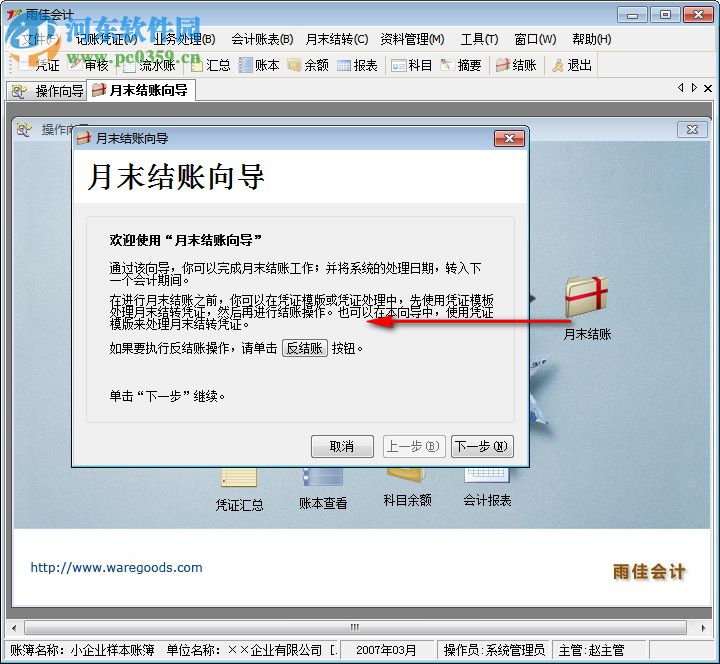The width and height of the screenshot is (720, 664).
Task: Open the 流水账 toolbar item
Action: (150, 65)
